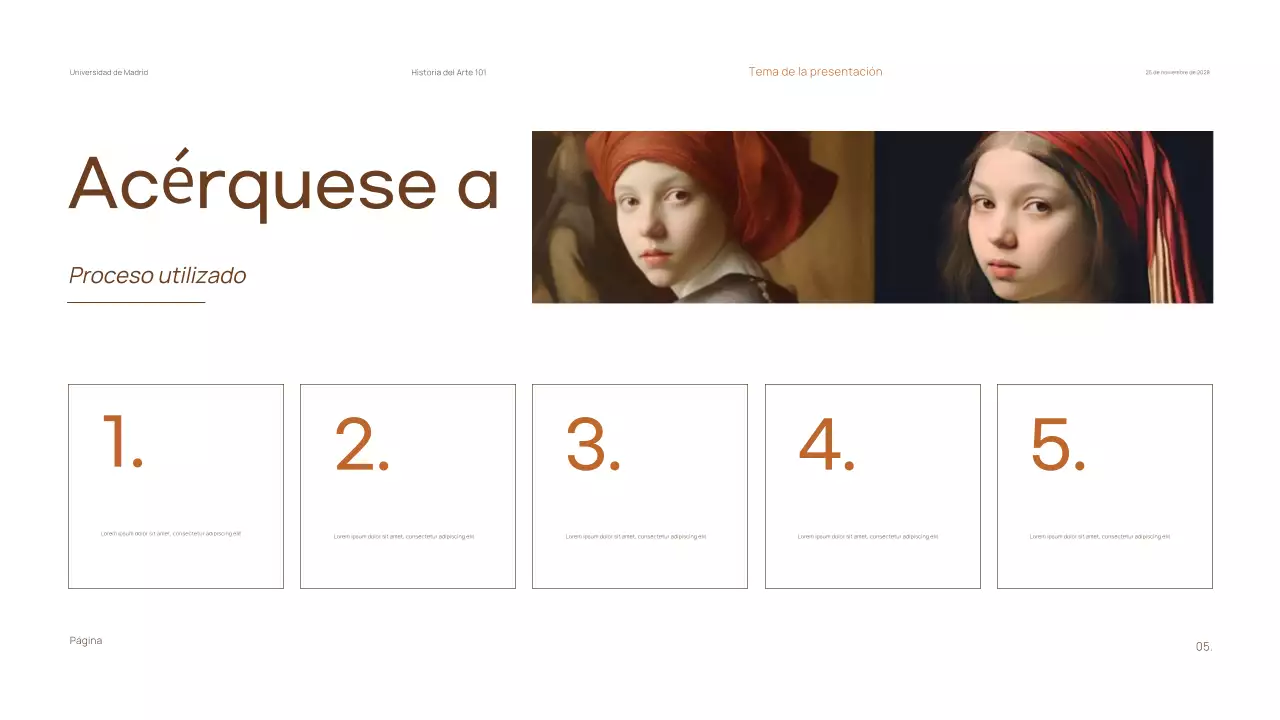Click the 'Universidad de Madrid' header text
This screenshot has height=720, width=1280.
point(109,72)
